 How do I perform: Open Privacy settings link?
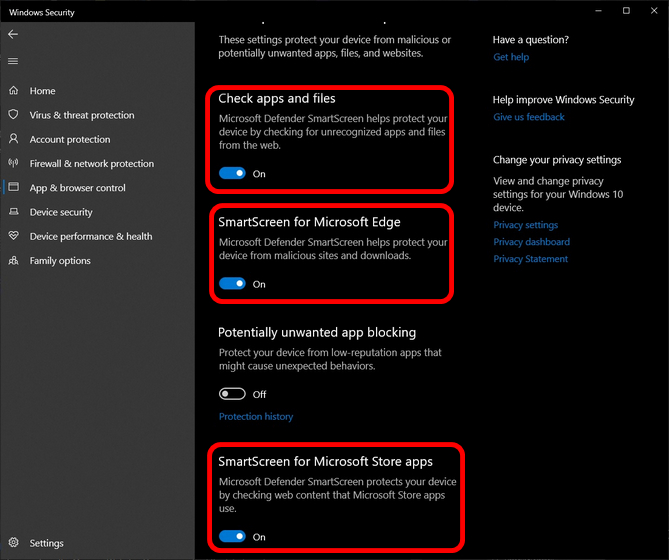[526, 225]
